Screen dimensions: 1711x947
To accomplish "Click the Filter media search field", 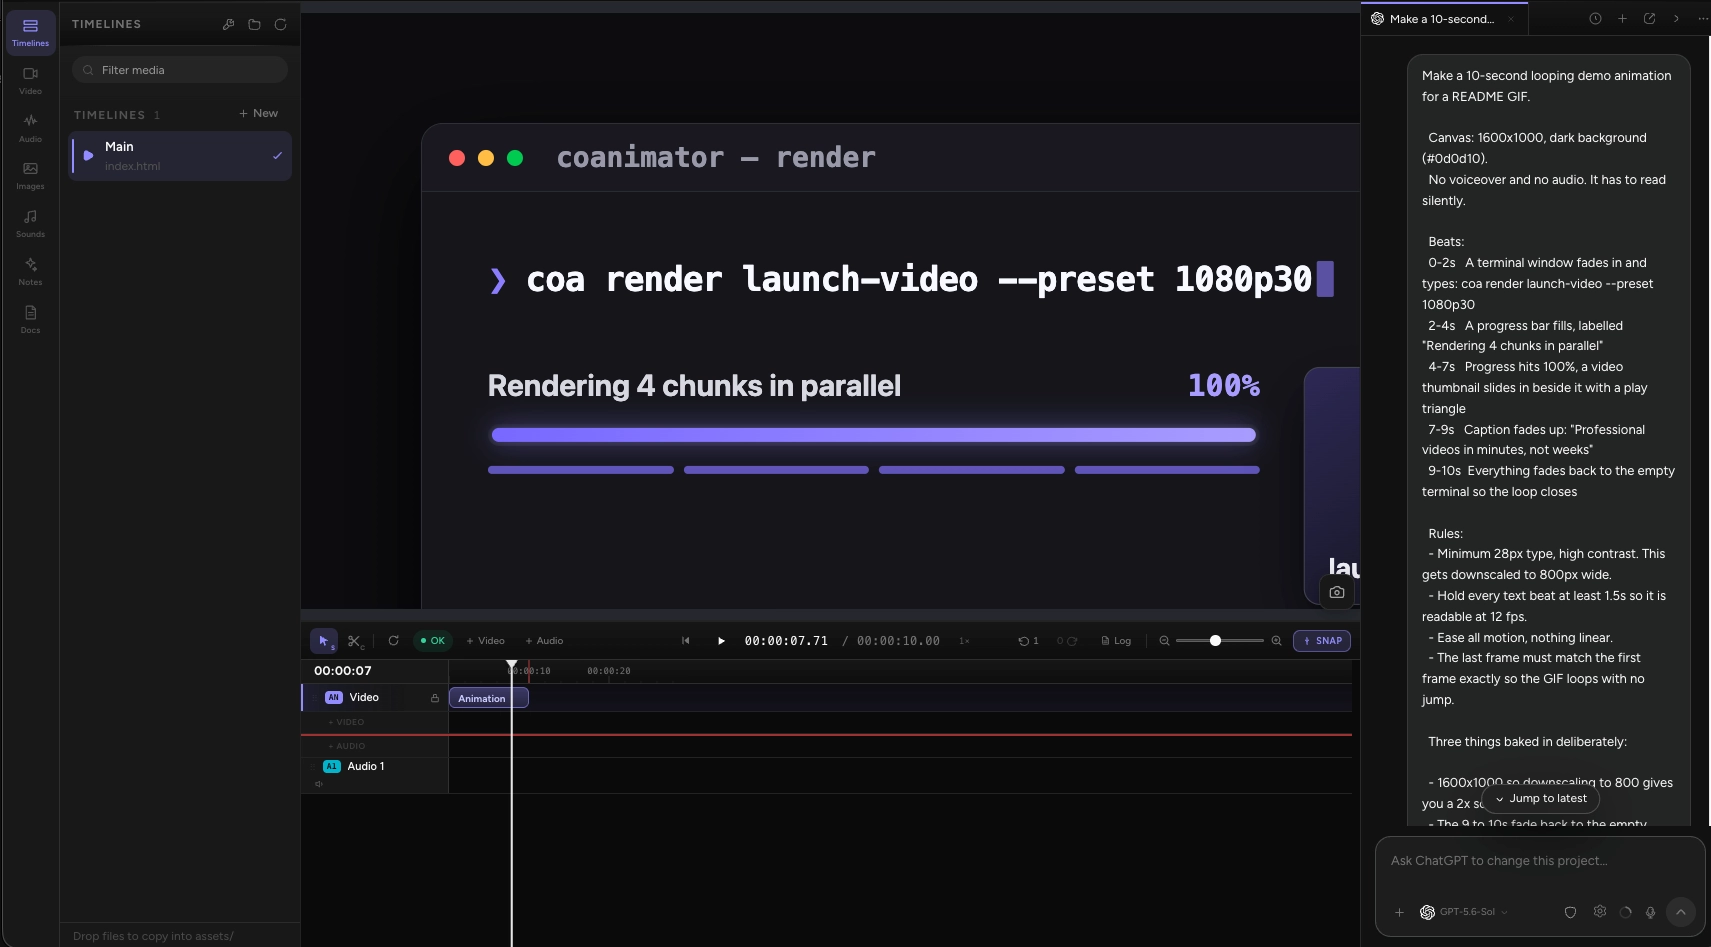I will (x=180, y=70).
